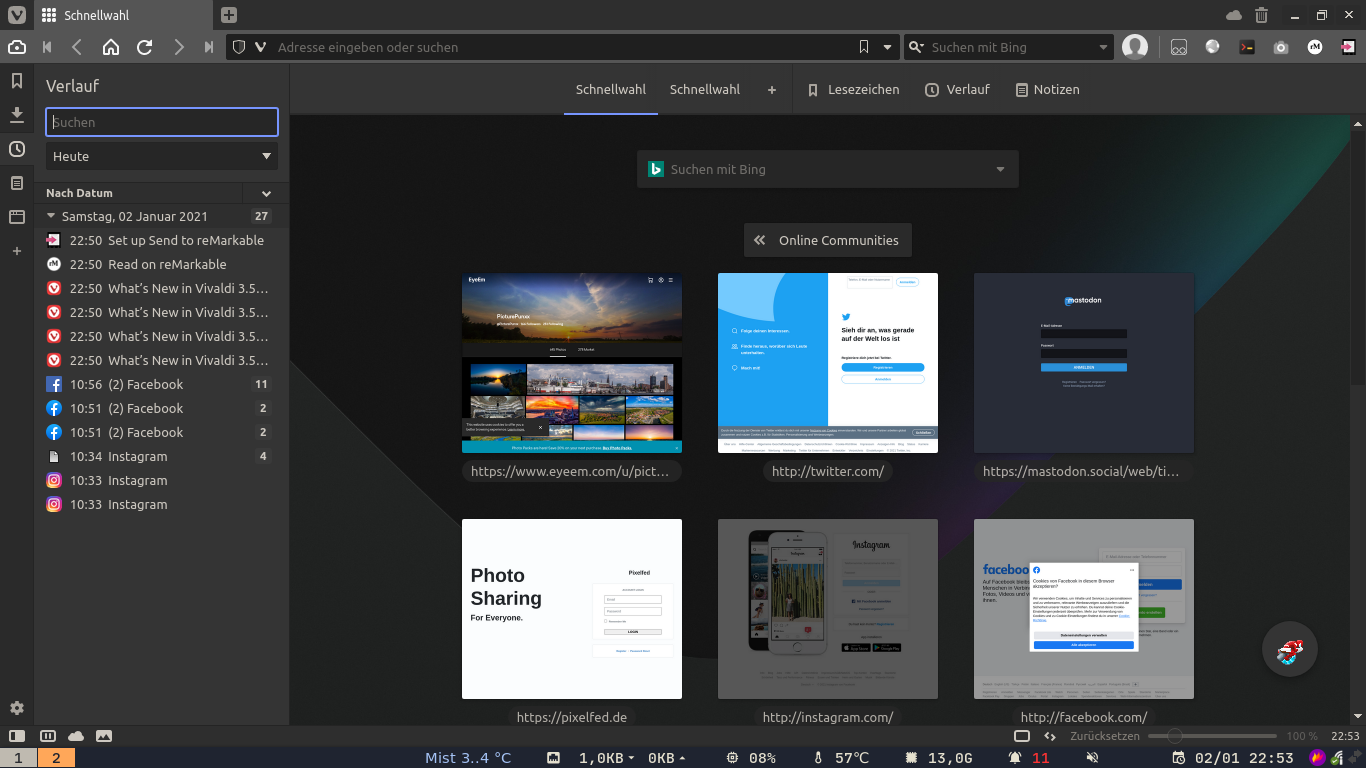Image resolution: width=1366 pixels, height=768 pixels.
Task: Open the Downloads panel in the sidebar
Action: coord(17,115)
